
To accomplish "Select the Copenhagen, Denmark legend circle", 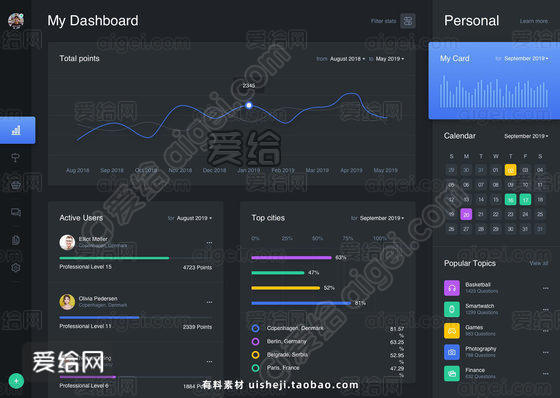I will [x=255, y=328].
